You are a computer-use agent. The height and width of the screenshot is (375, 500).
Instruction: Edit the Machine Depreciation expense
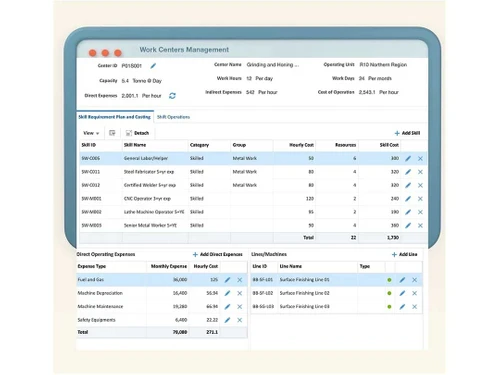(x=227, y=293)
